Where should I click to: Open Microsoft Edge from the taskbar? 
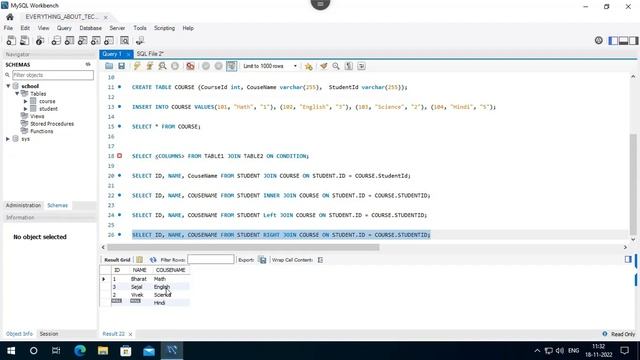point(80,351)
